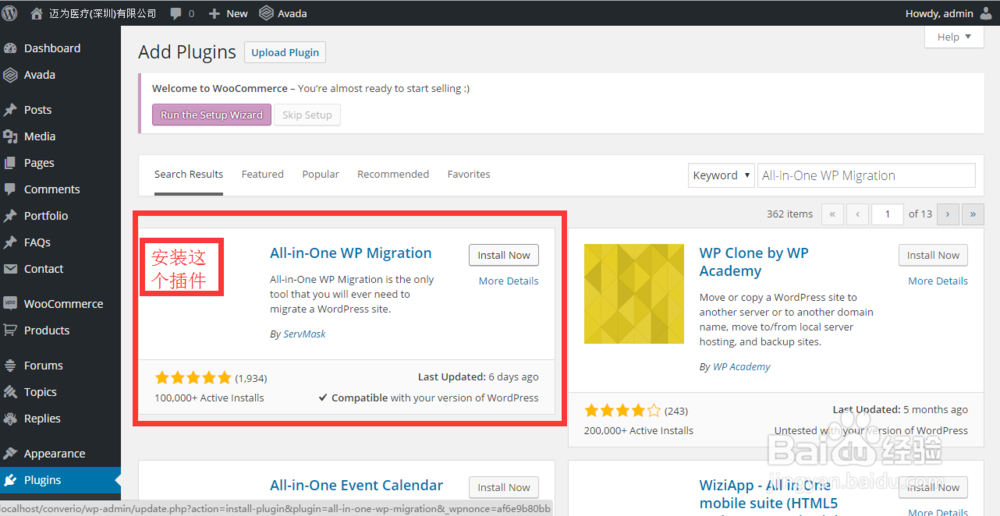Screen dimensions: 1000x516
Task: Click the plugin search input field
Action: [x=866, y=176]
